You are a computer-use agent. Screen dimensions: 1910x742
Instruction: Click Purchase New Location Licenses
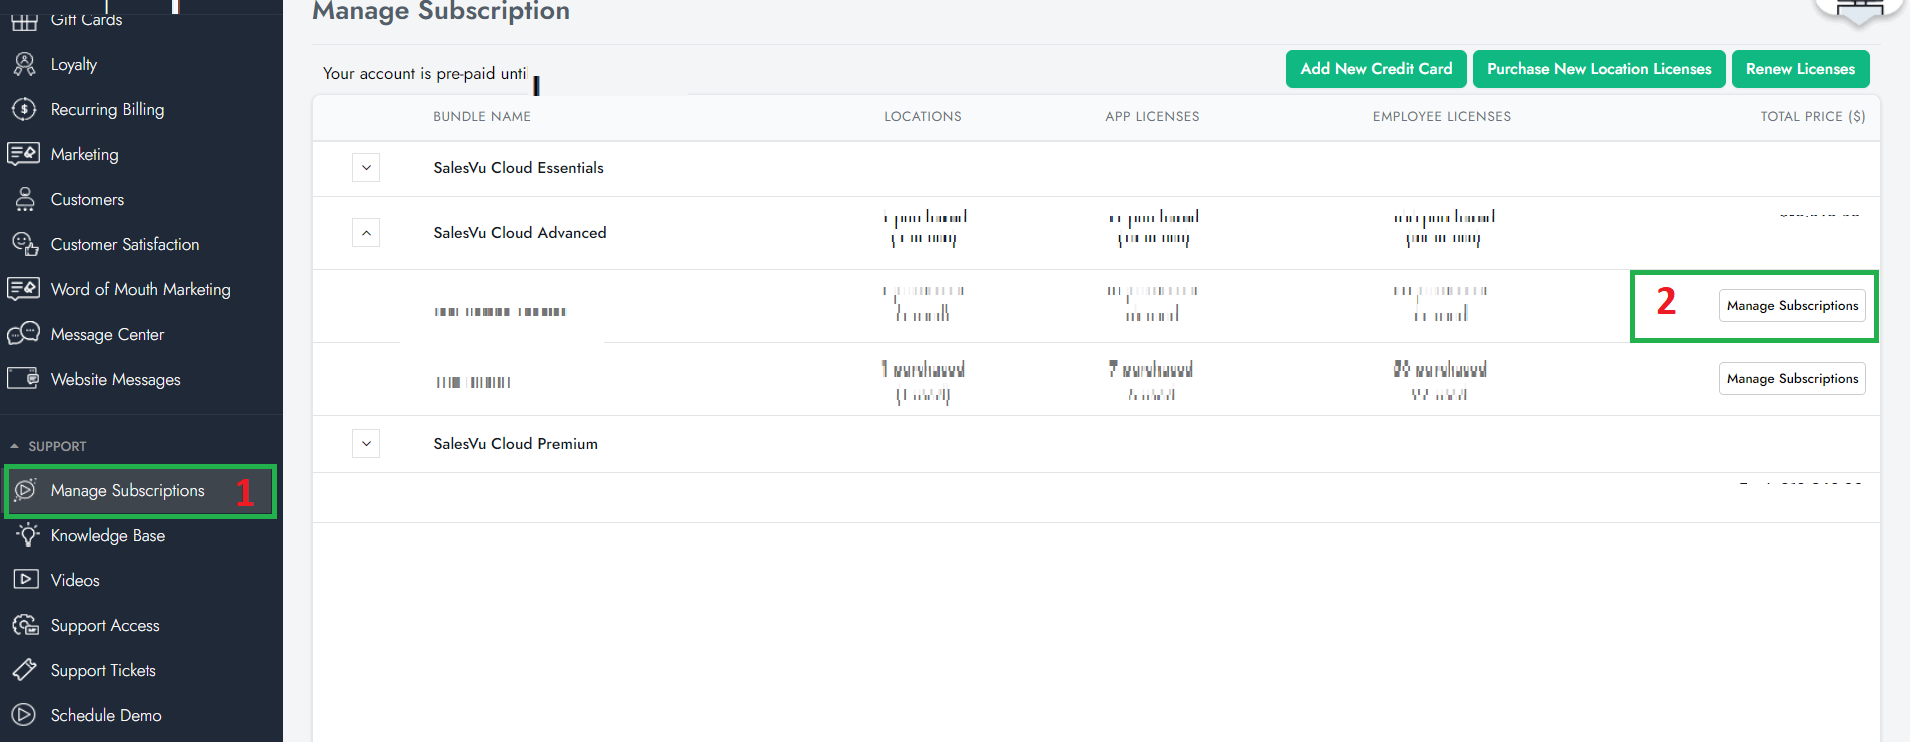point(1599,69)
